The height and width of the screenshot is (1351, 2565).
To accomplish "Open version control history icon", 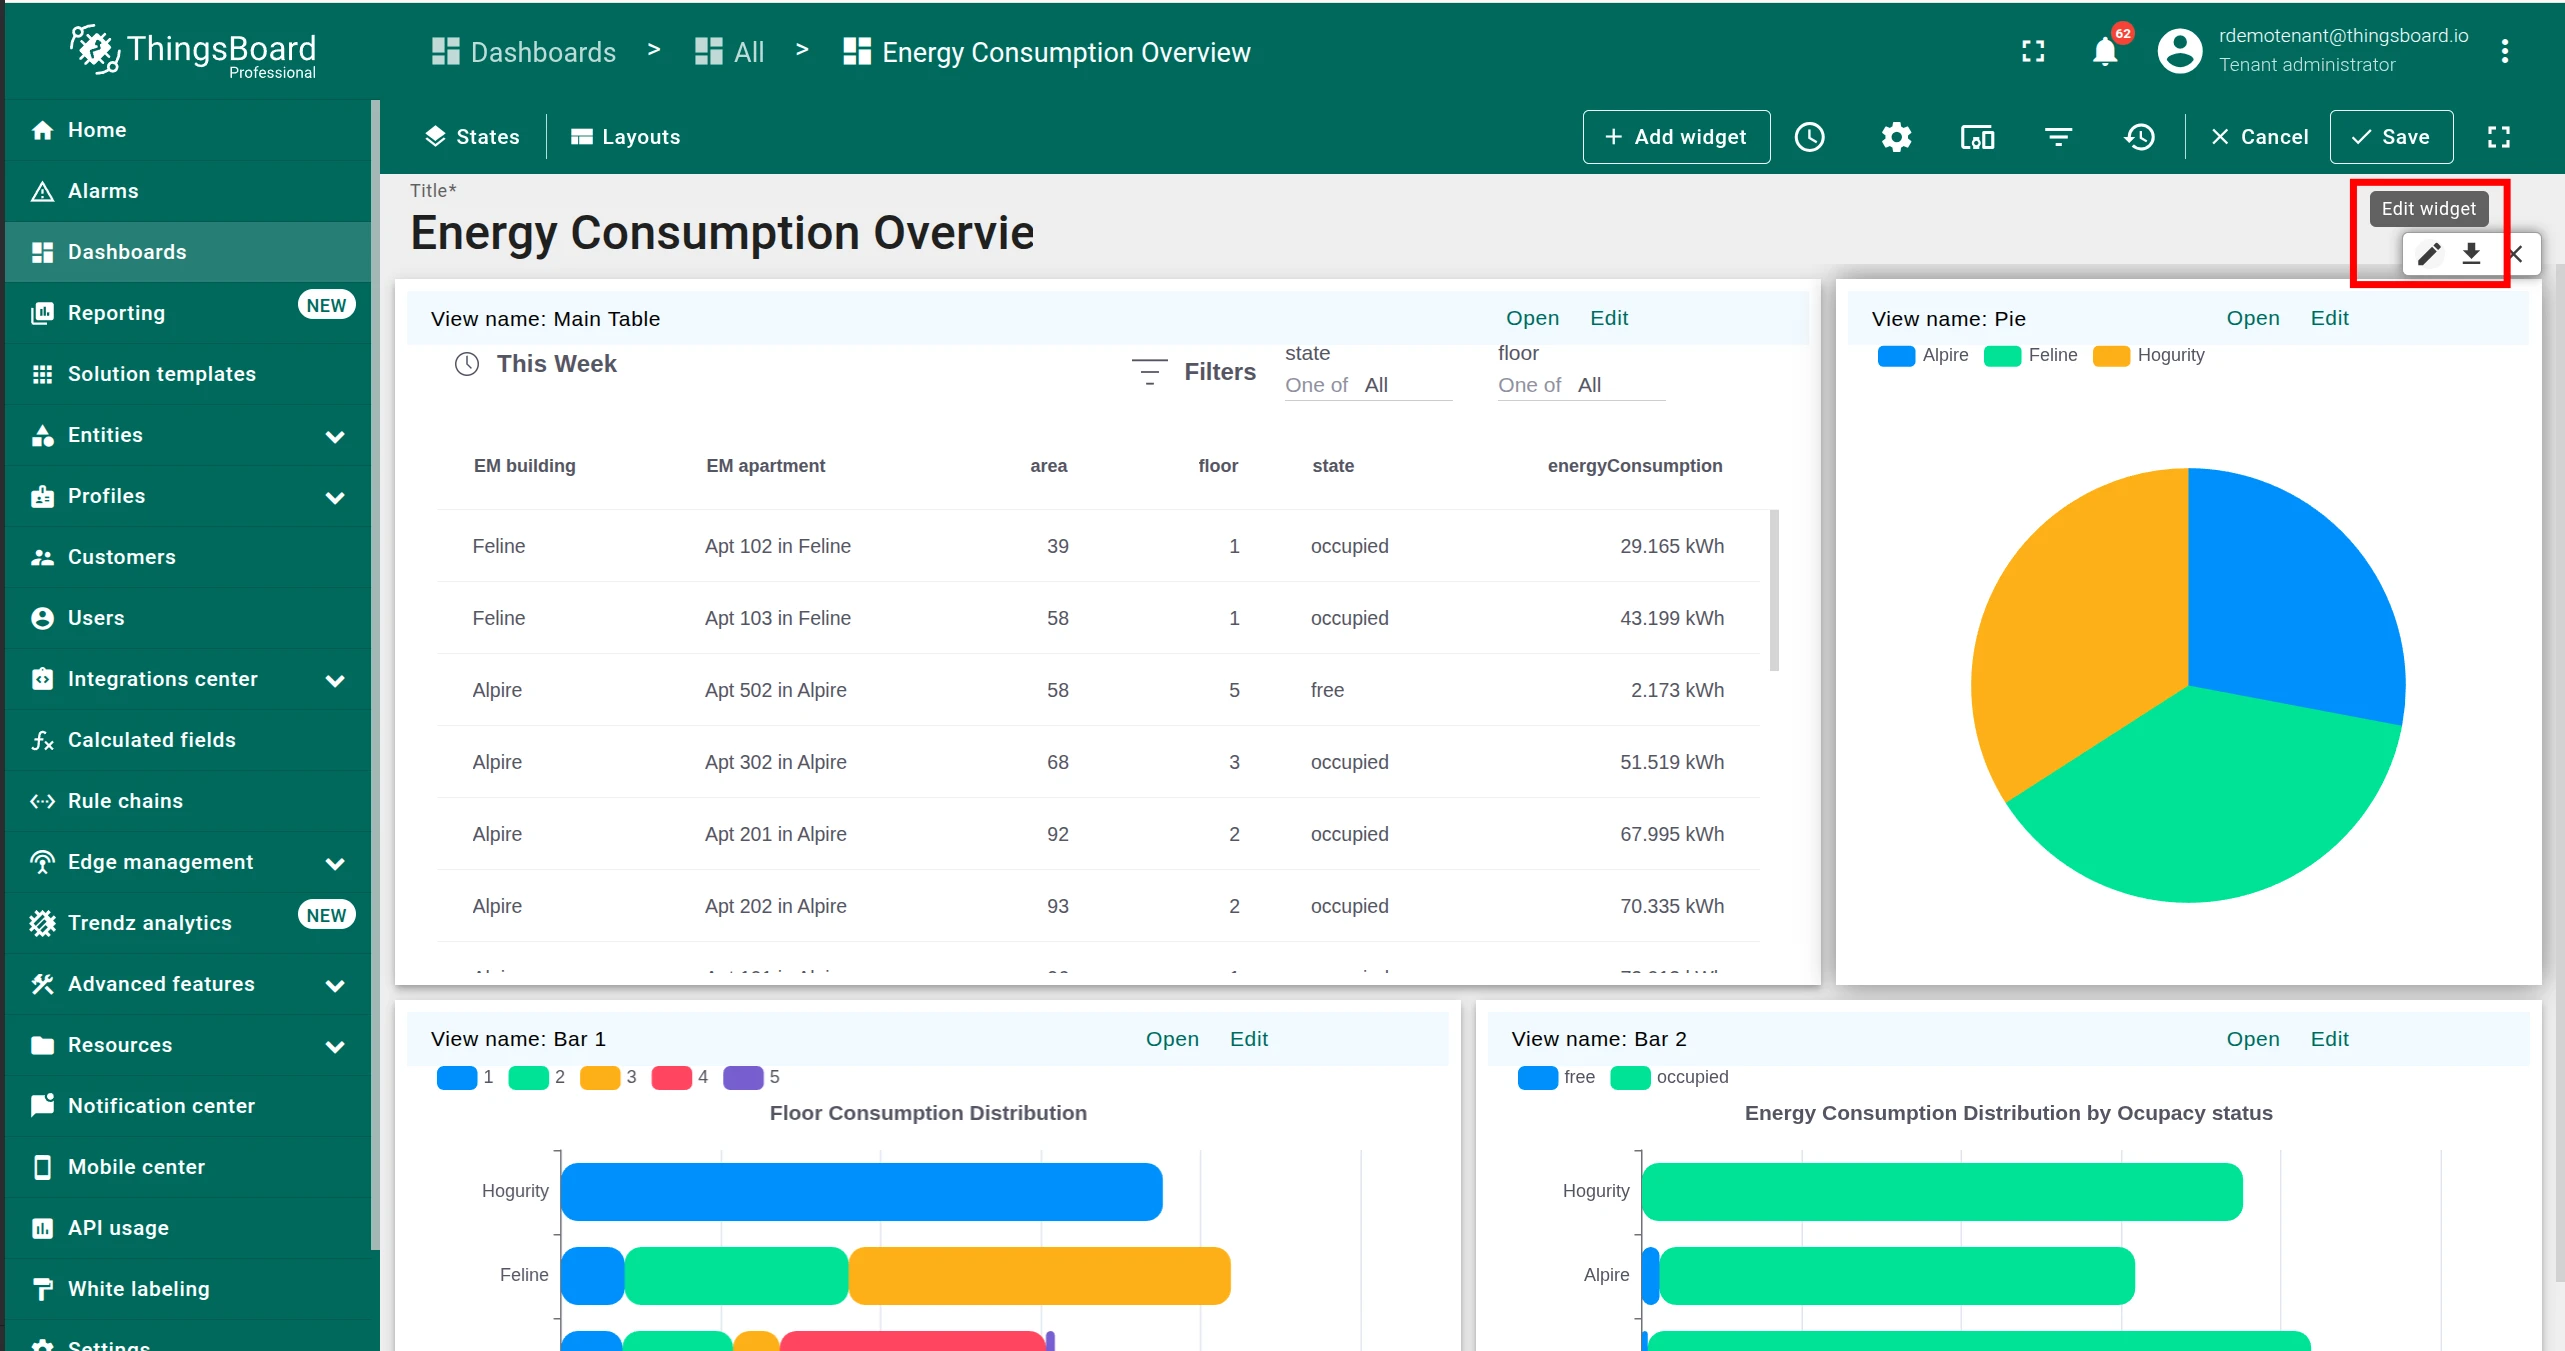I will click(2139, 137).
